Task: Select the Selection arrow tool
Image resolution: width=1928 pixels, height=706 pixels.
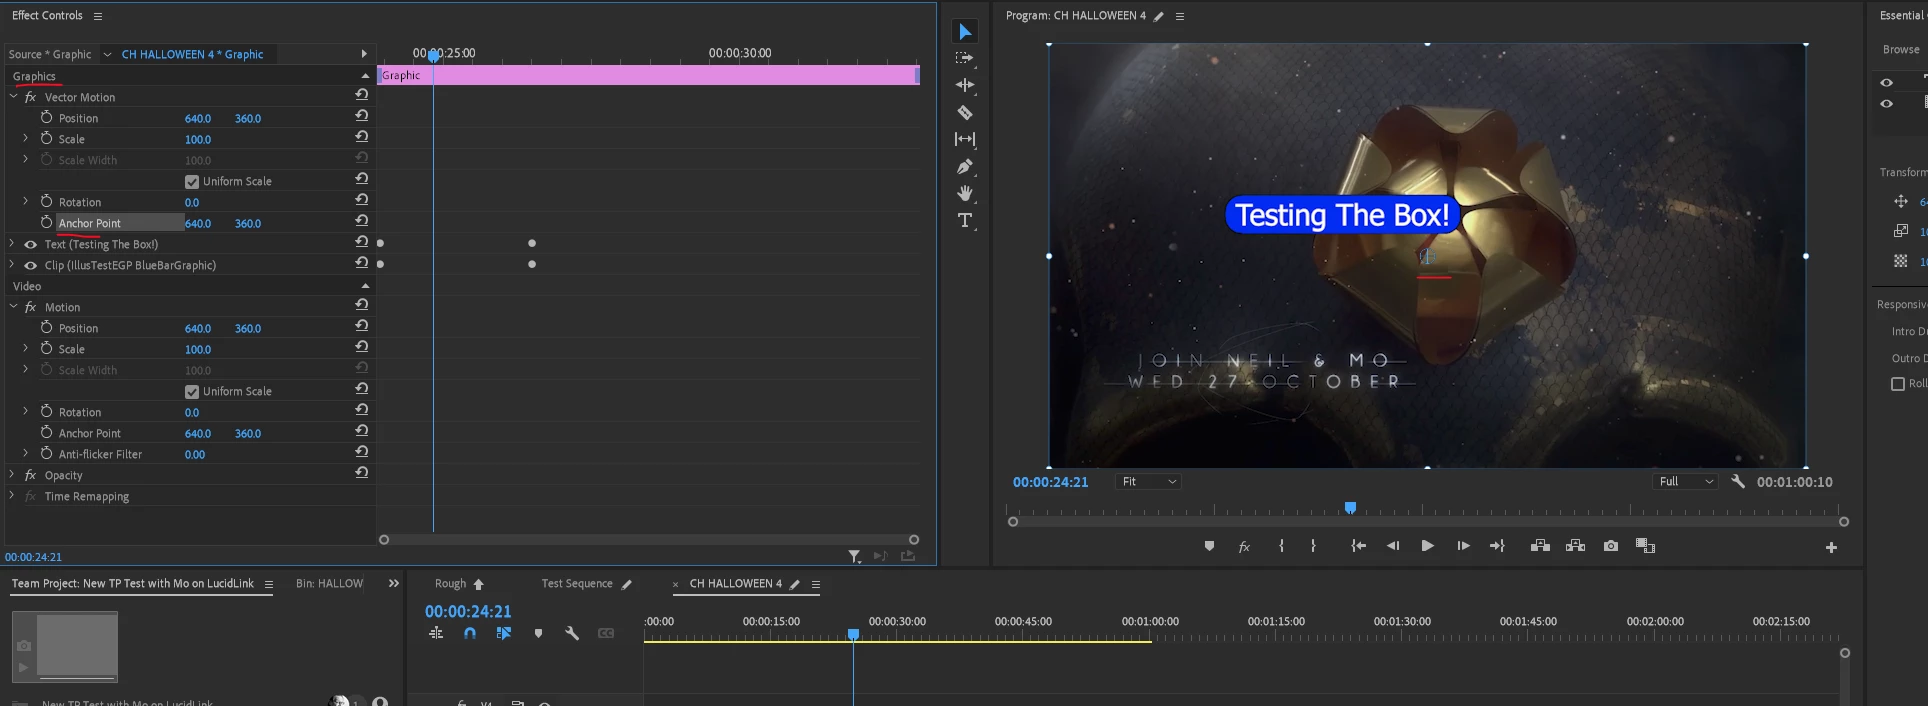Action: point(965,32)
